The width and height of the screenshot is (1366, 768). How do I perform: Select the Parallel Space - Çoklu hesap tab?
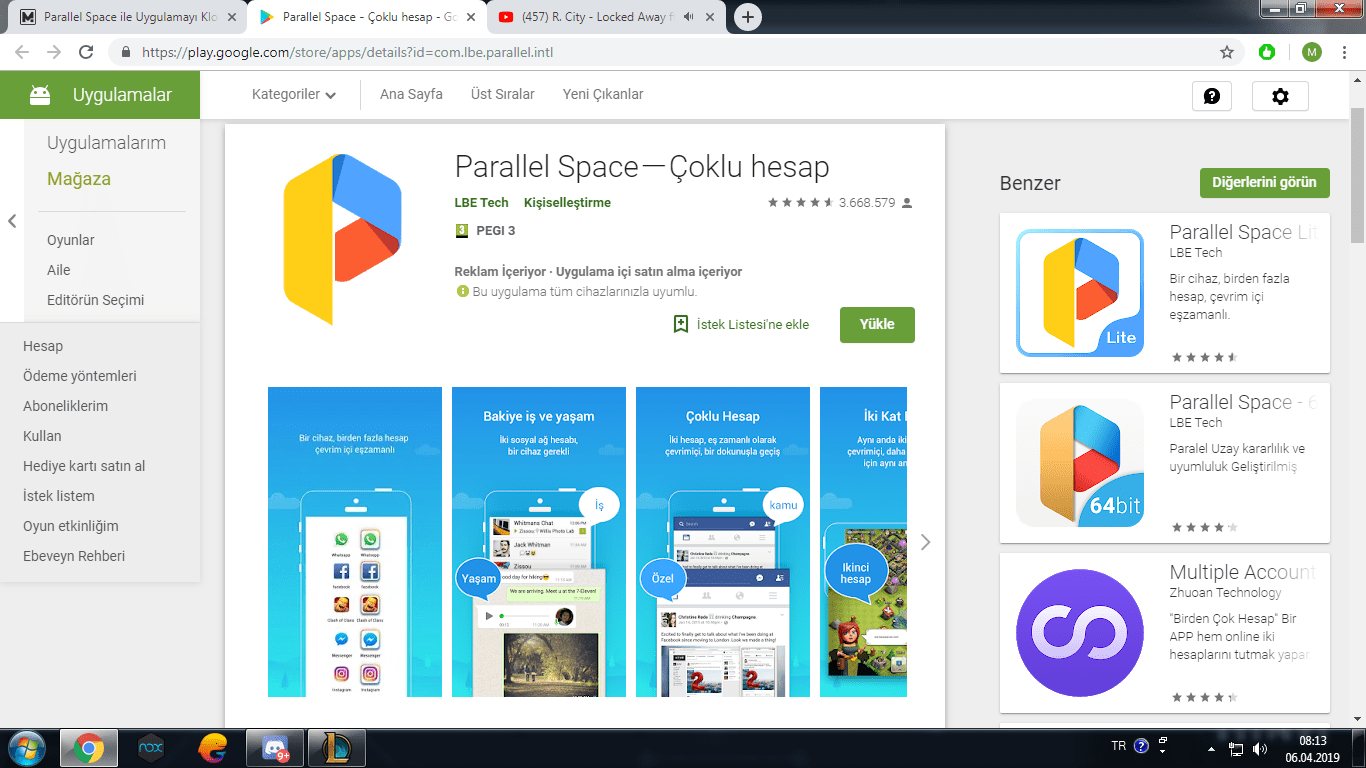pos(368,17)
